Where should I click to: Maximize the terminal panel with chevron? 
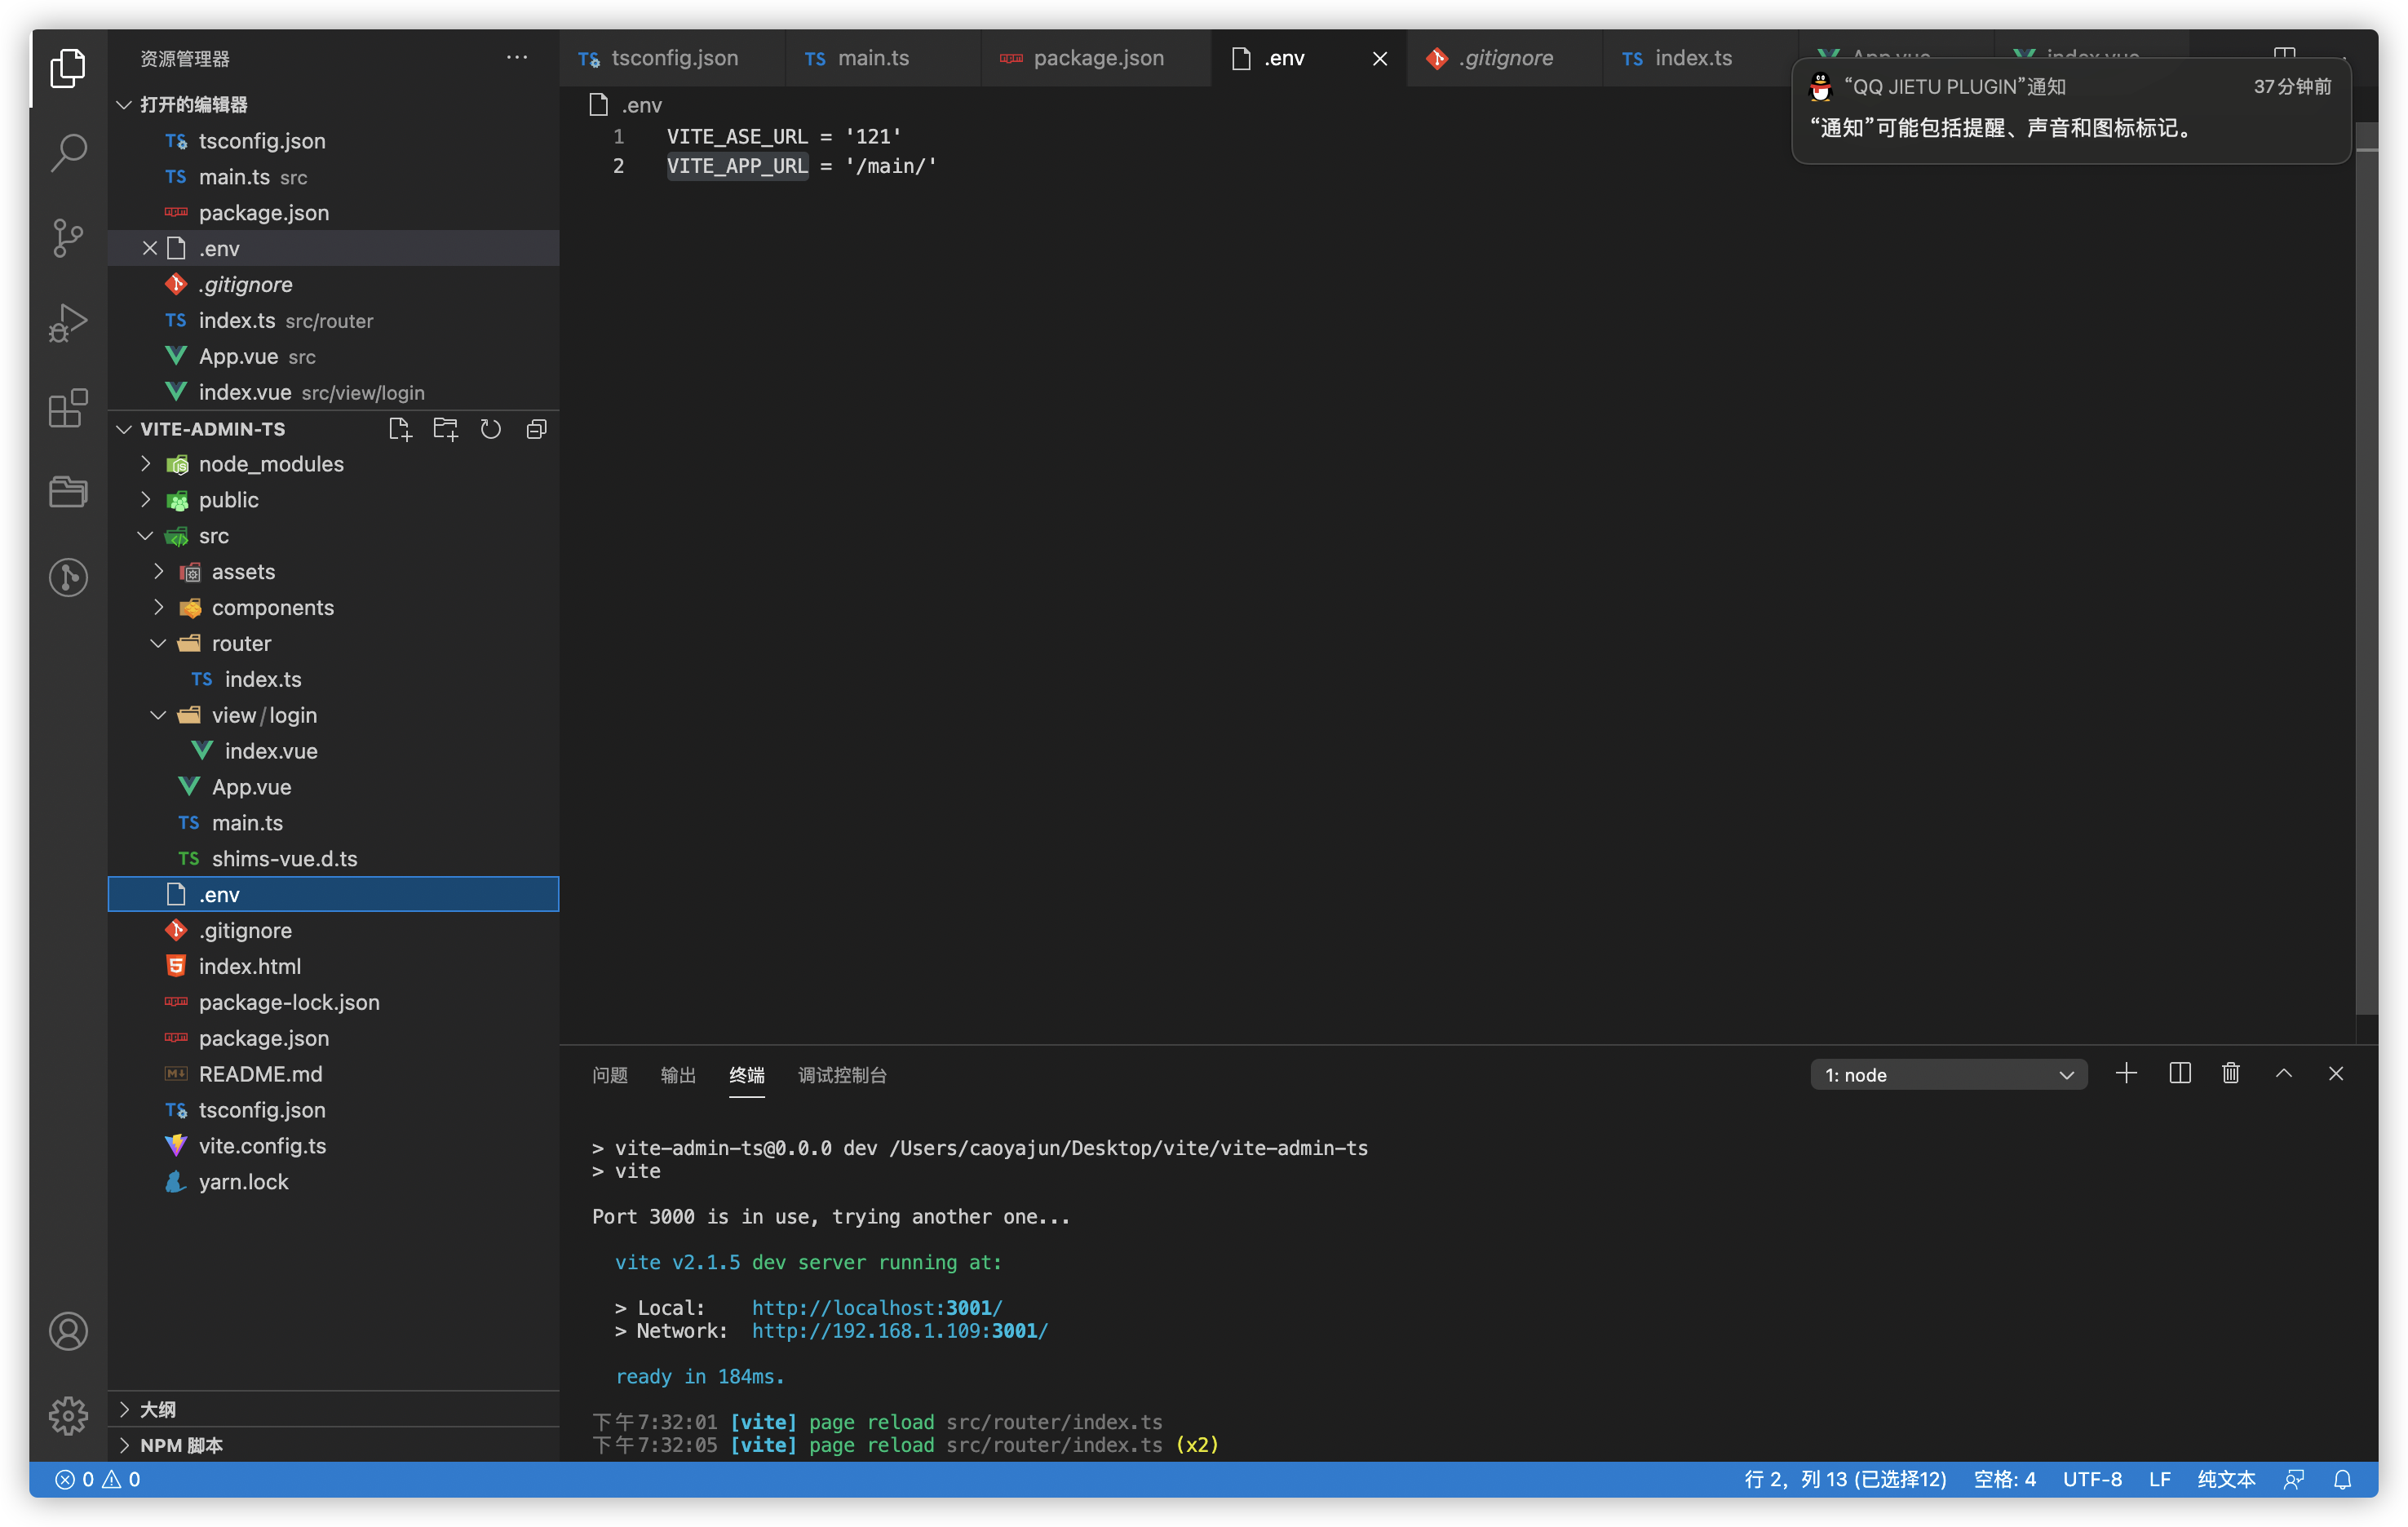[x=2284, y=1074]
